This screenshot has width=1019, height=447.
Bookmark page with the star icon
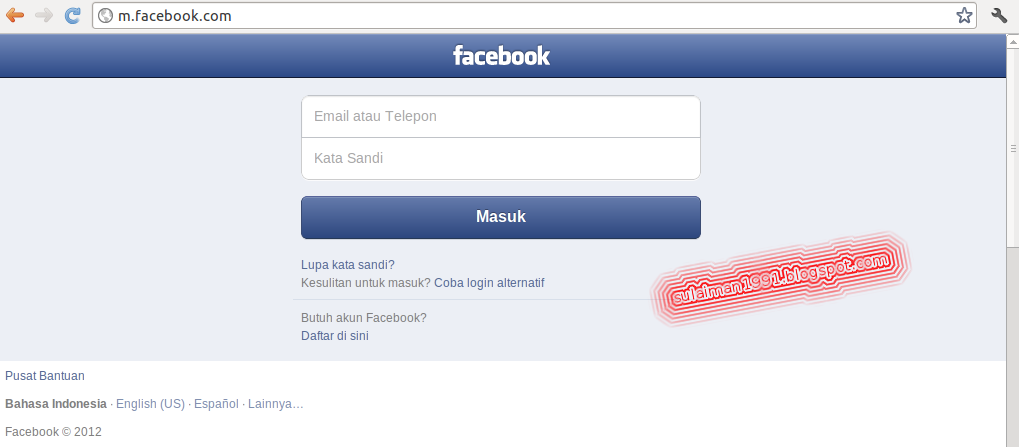[x=964, y=16]
